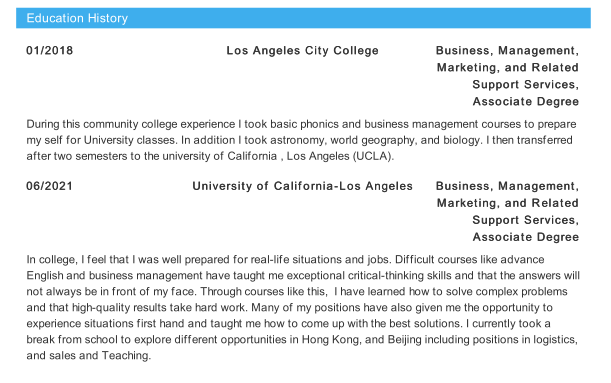The height and width of the screenshot is (383, 611).
Task: Click 'and sales and Teaching.' line
Action: [x=88, y=355]
